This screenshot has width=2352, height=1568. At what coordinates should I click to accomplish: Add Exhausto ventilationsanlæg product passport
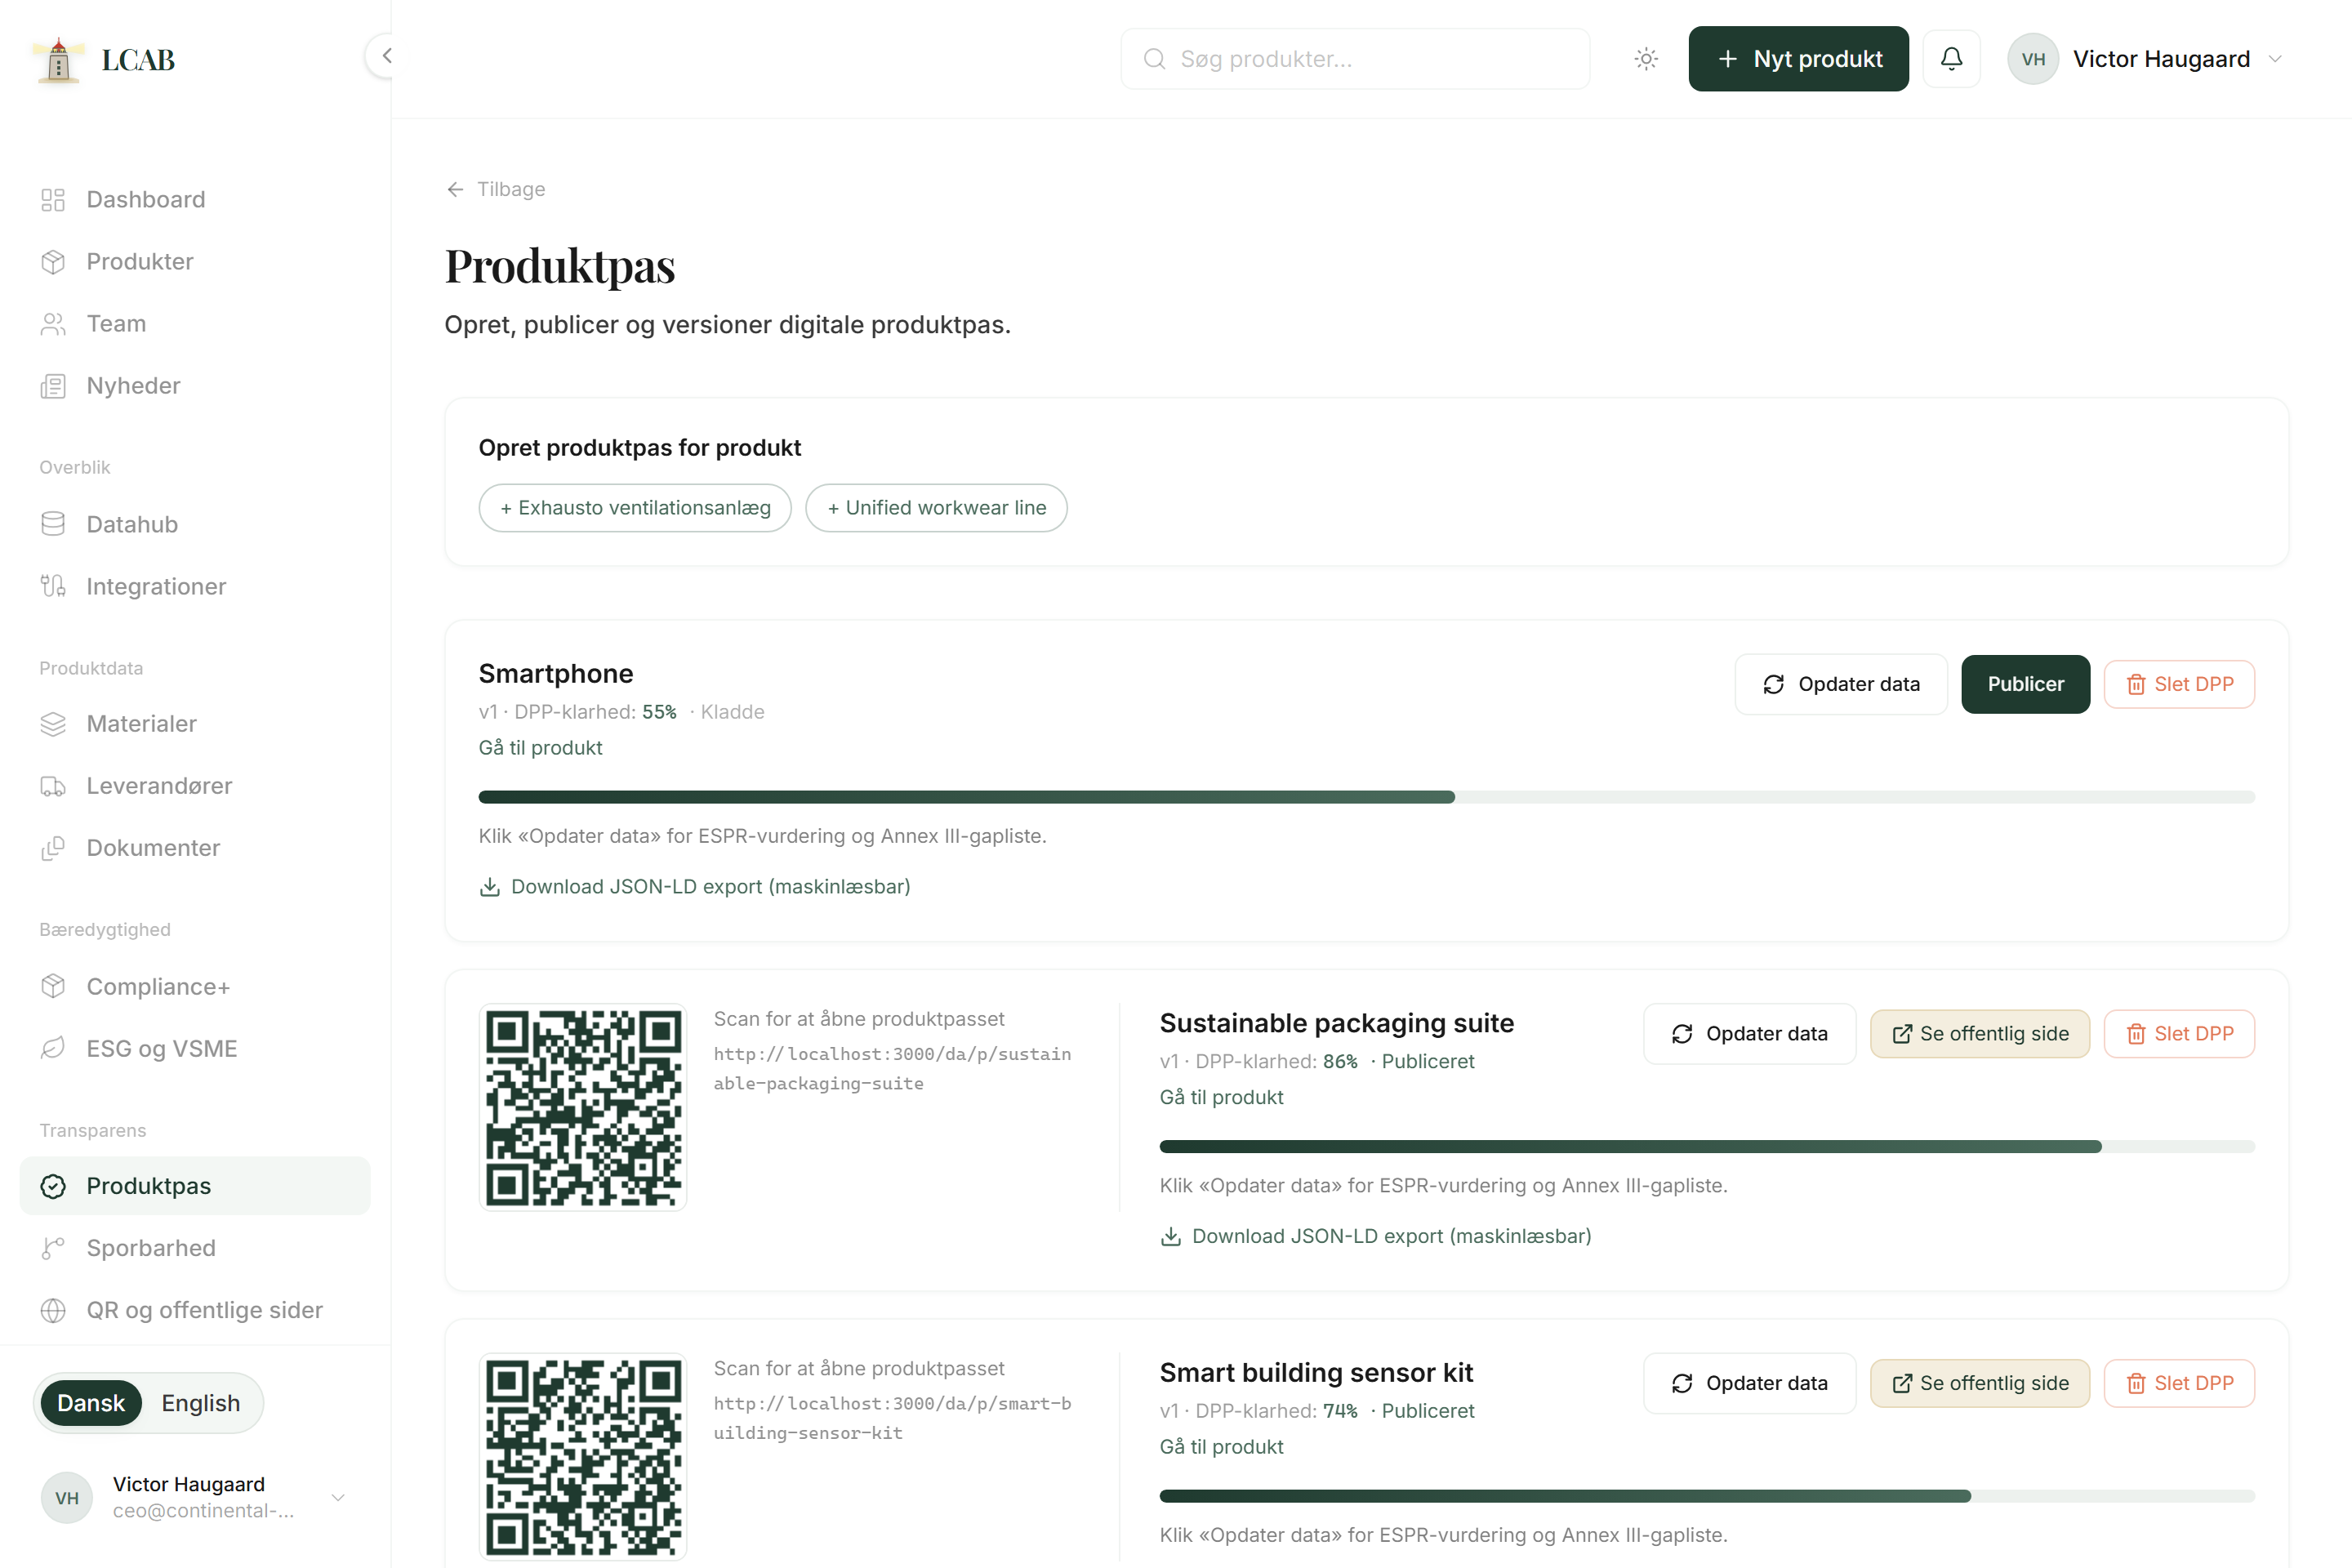(x=635, y=508)
